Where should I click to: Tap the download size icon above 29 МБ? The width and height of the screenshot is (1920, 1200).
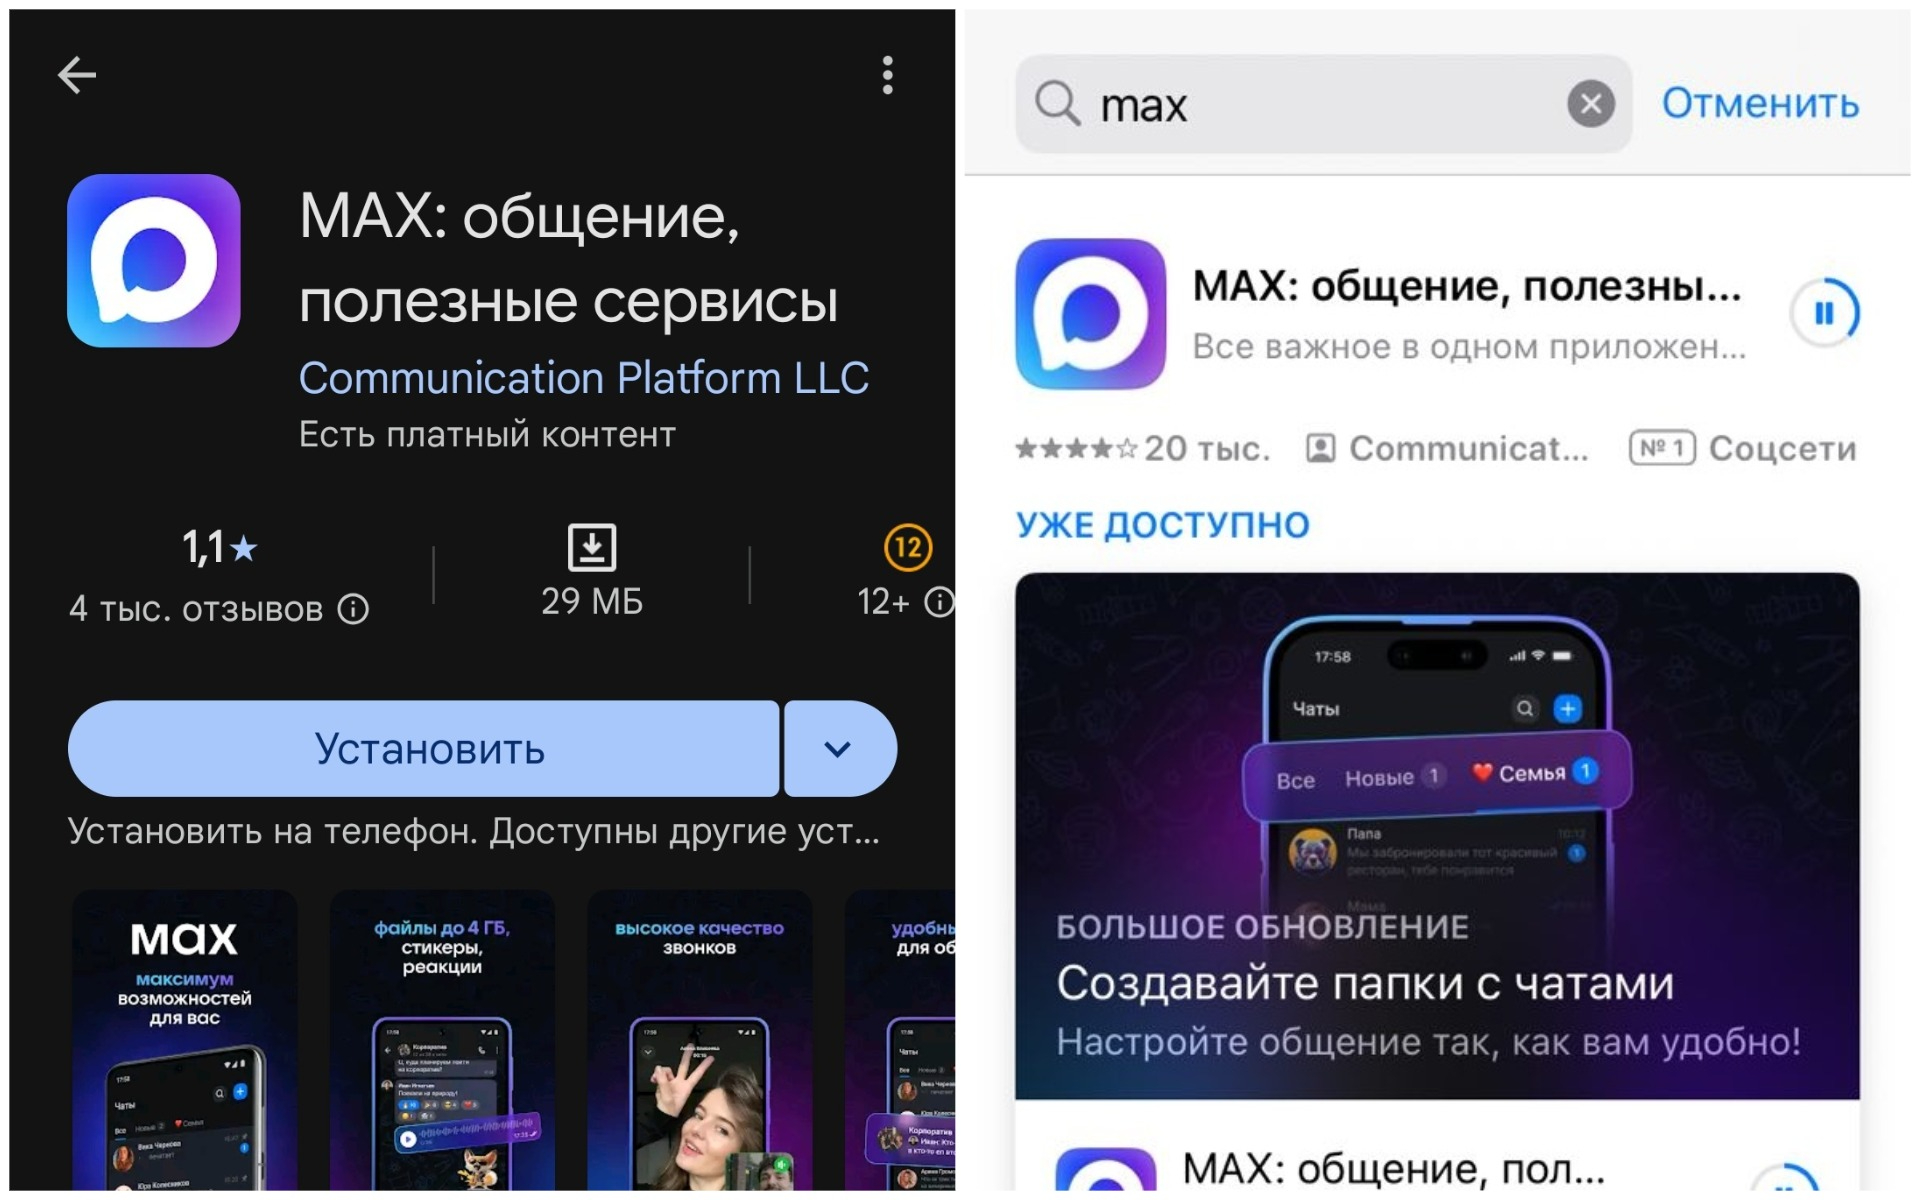(592, 547)
